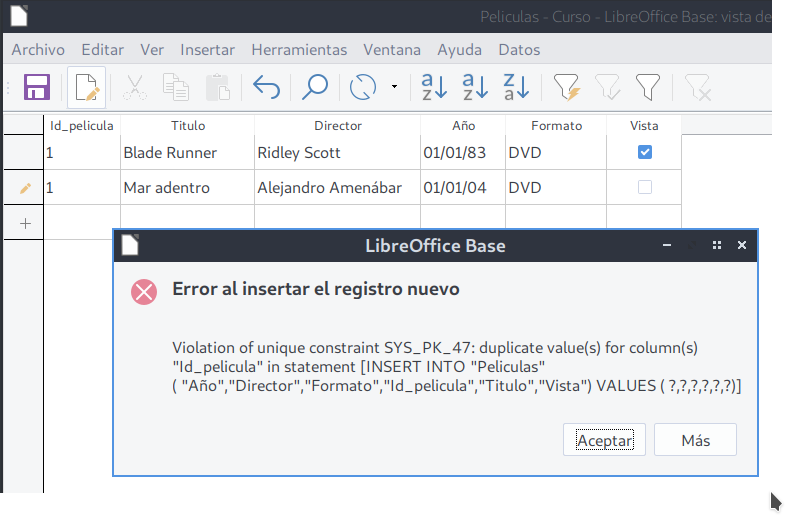Click the Sort descending icon
The image size is (800, 521).
coord(516,87)
